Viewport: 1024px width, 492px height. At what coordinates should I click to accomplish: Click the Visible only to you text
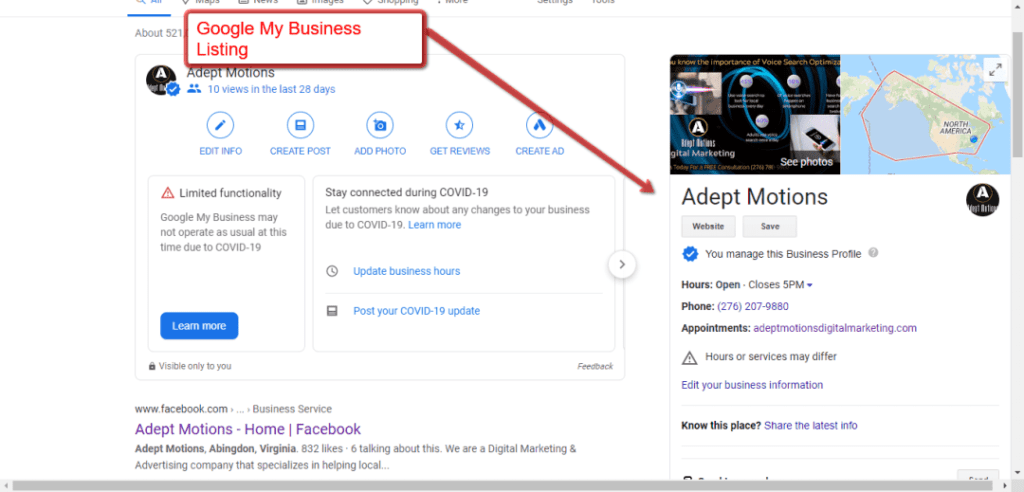click(x=195, y=366)
